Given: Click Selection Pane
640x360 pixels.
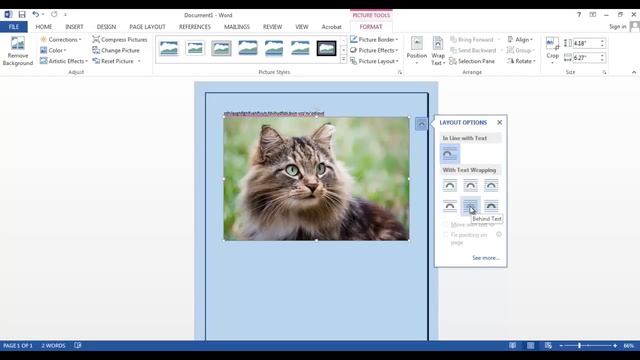Looking at the screenshot, I should tap(472, 61).
